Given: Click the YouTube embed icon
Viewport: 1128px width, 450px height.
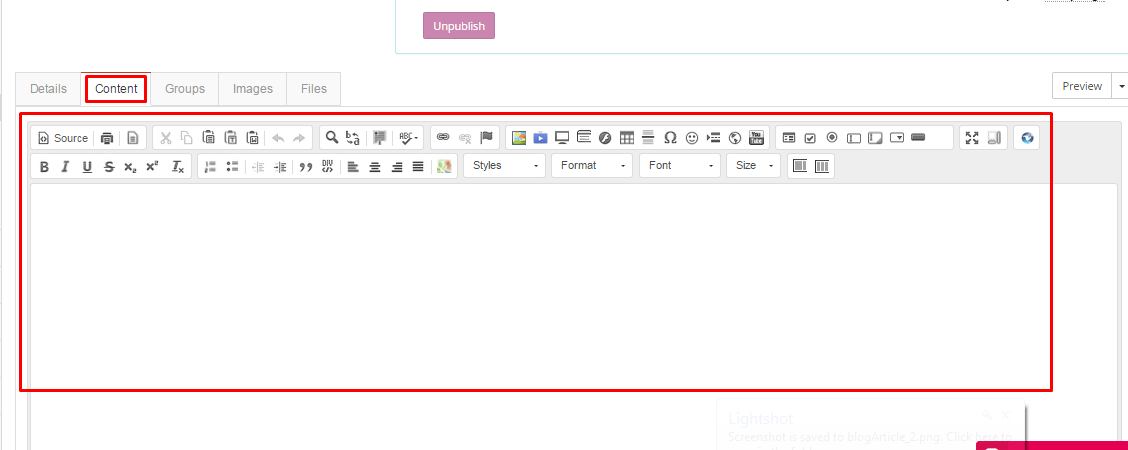Looking at the screenshot, I should pos(757,138).
